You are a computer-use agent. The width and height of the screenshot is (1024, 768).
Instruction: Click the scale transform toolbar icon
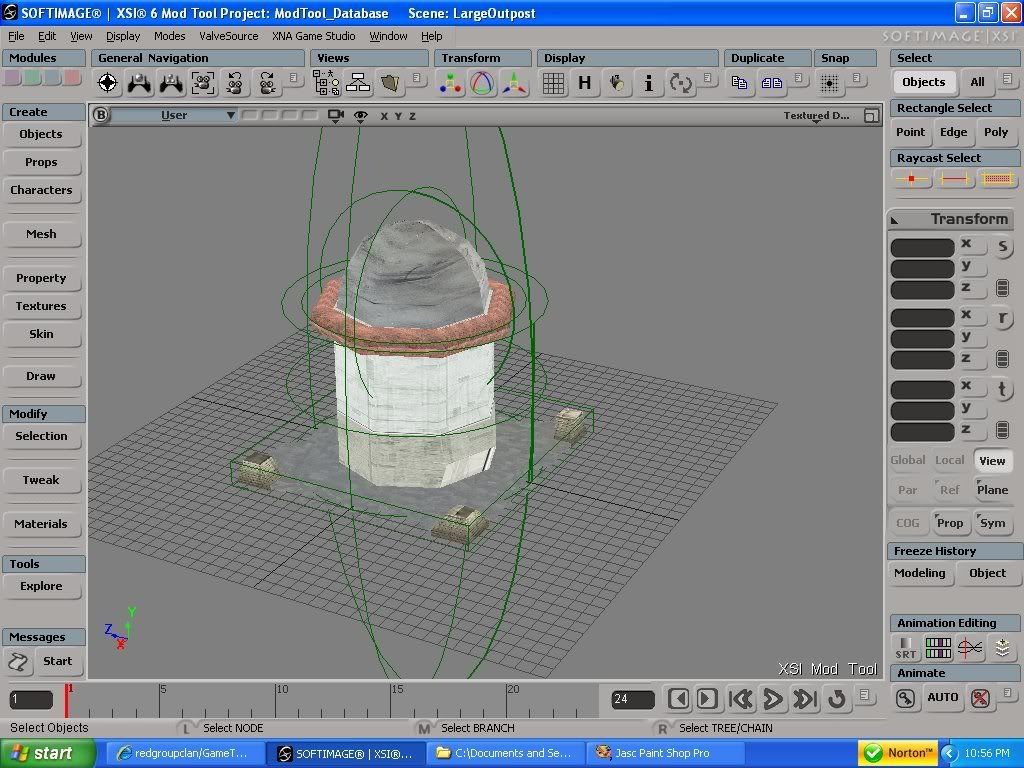click(x=451, y=83)
